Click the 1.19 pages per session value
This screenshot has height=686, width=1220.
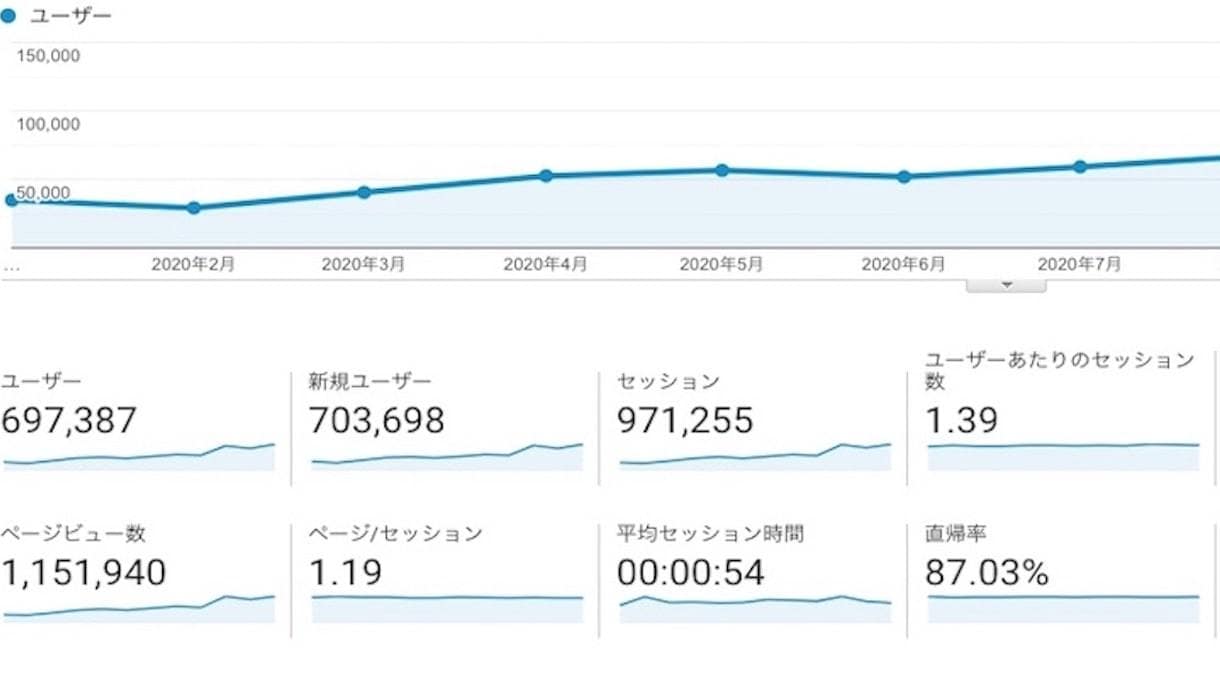(x=345, y=573)
